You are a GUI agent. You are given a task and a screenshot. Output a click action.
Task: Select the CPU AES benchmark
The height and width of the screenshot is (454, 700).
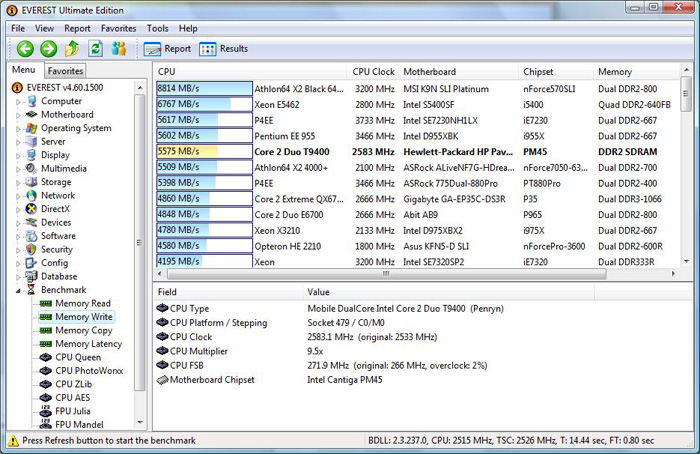point(72,398)
